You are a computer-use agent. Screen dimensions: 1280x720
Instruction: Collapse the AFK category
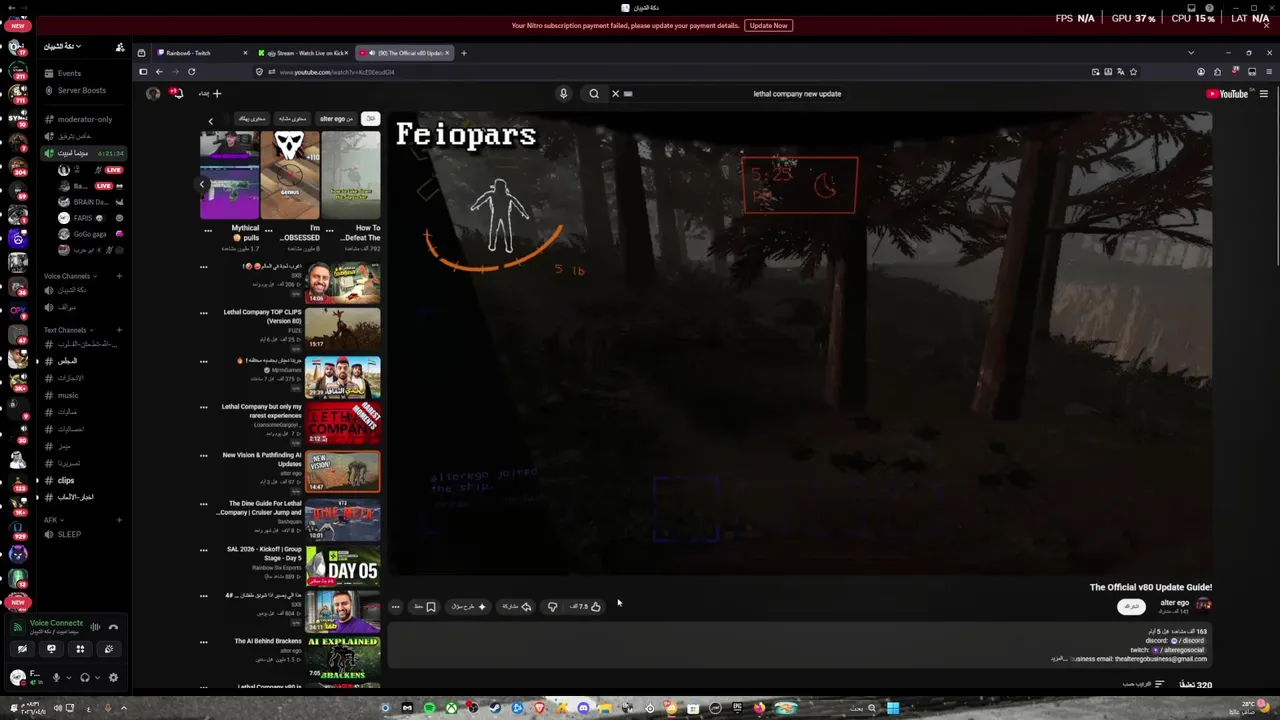(x=52, y=520)
